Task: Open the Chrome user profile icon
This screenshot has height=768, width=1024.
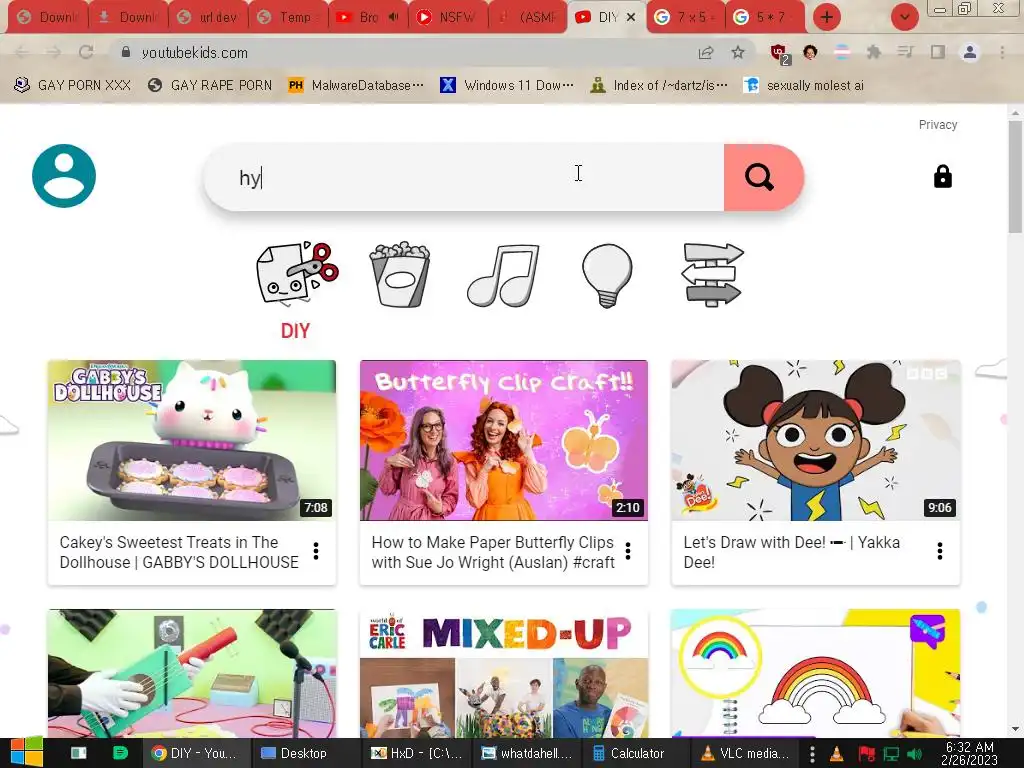Action: [970, 52]
